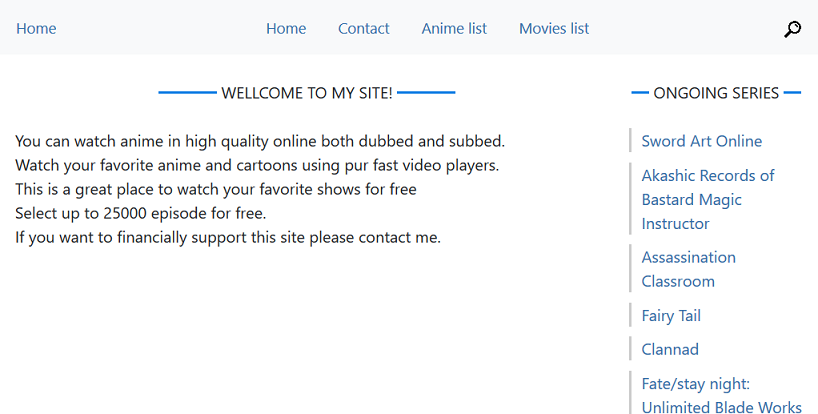Click the text about watching shows for free

(x=216, y=189)
